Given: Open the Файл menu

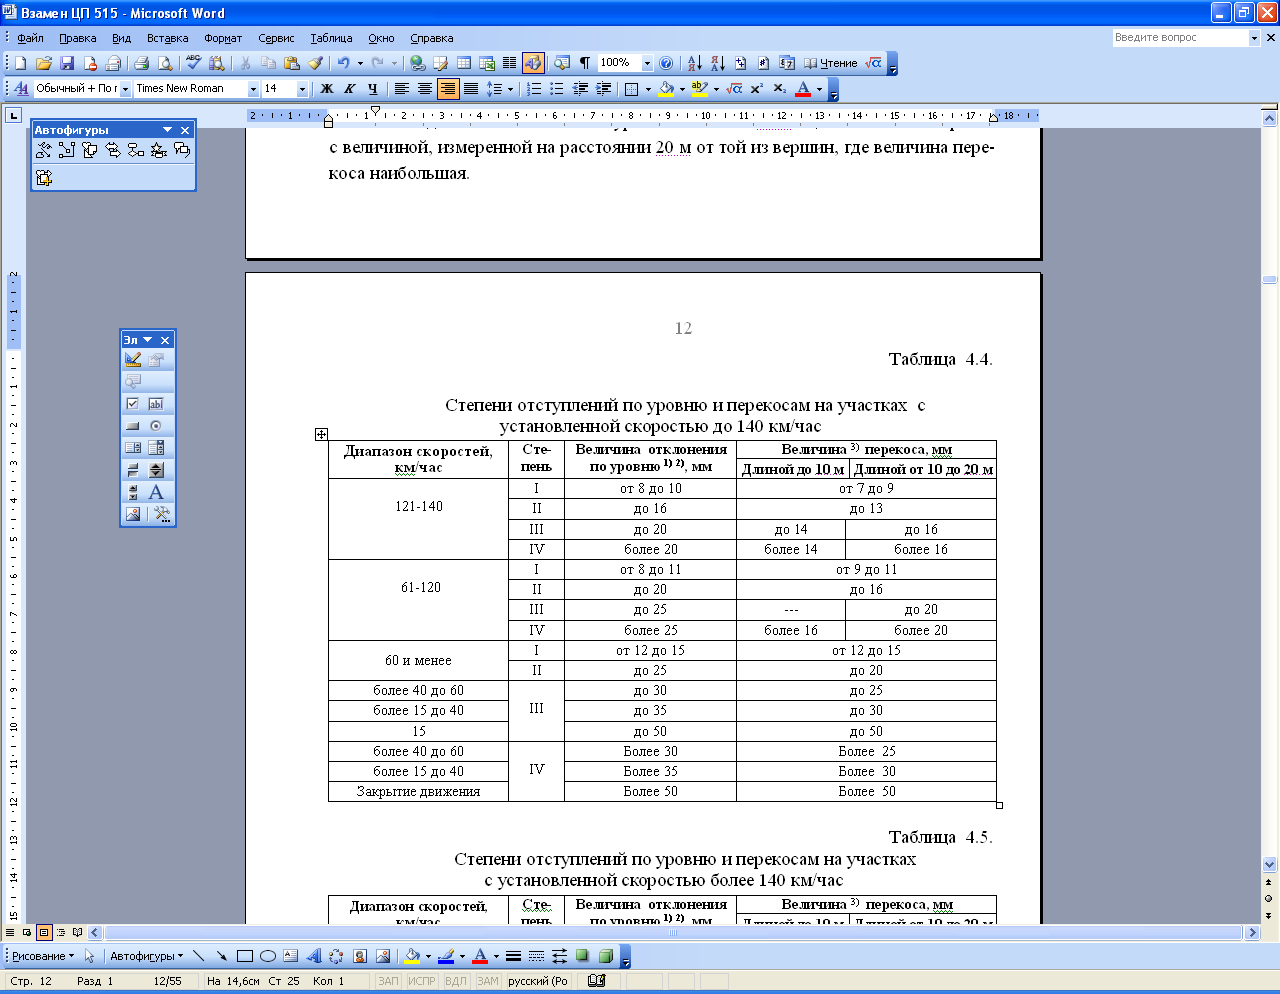Looking at the screenshot, I should (30, 38).
